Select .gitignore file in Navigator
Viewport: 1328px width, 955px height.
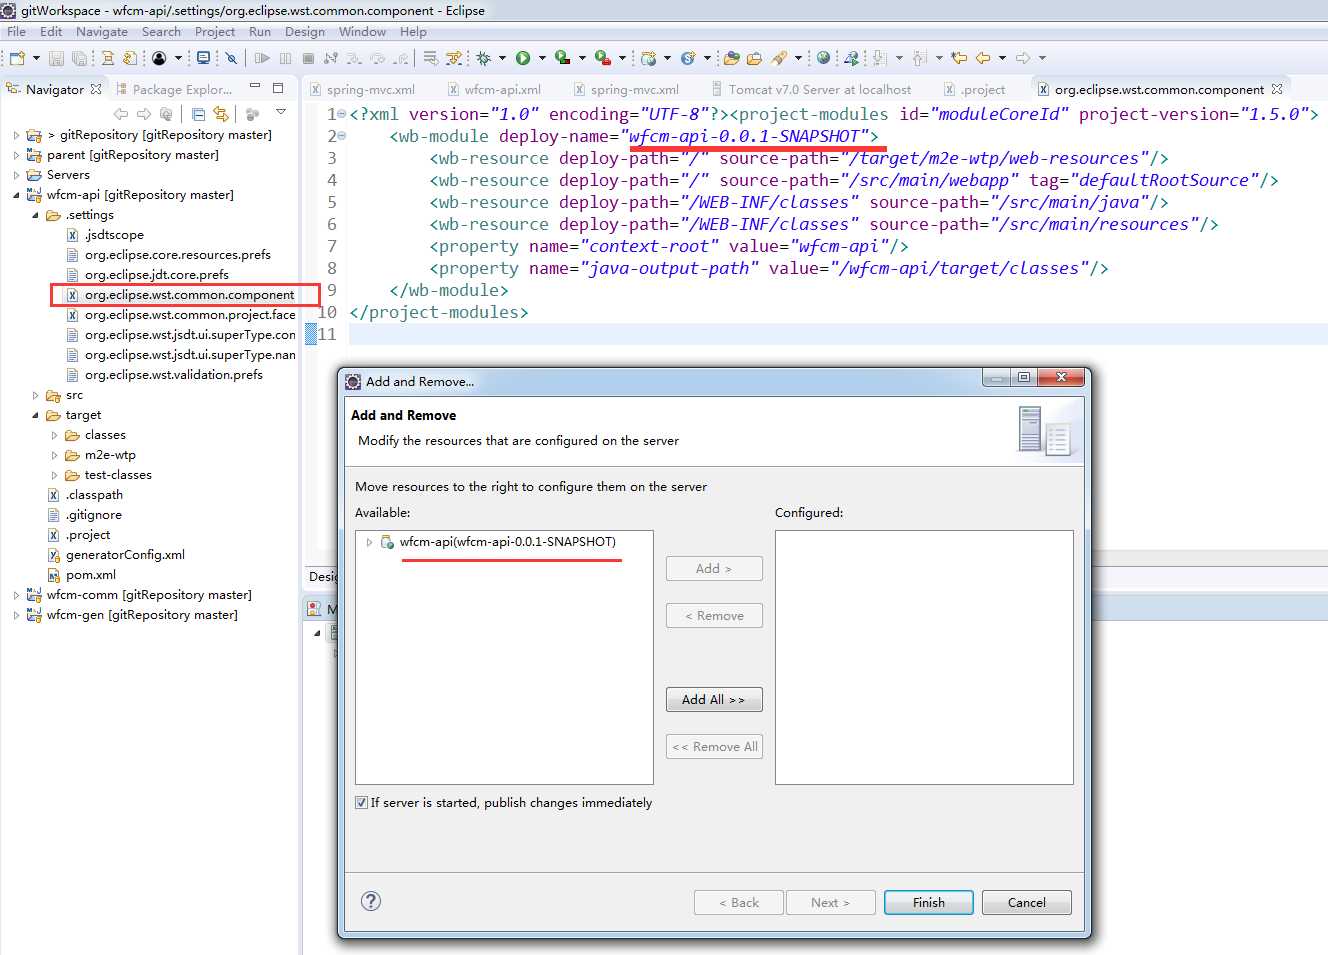click(93, 515)
